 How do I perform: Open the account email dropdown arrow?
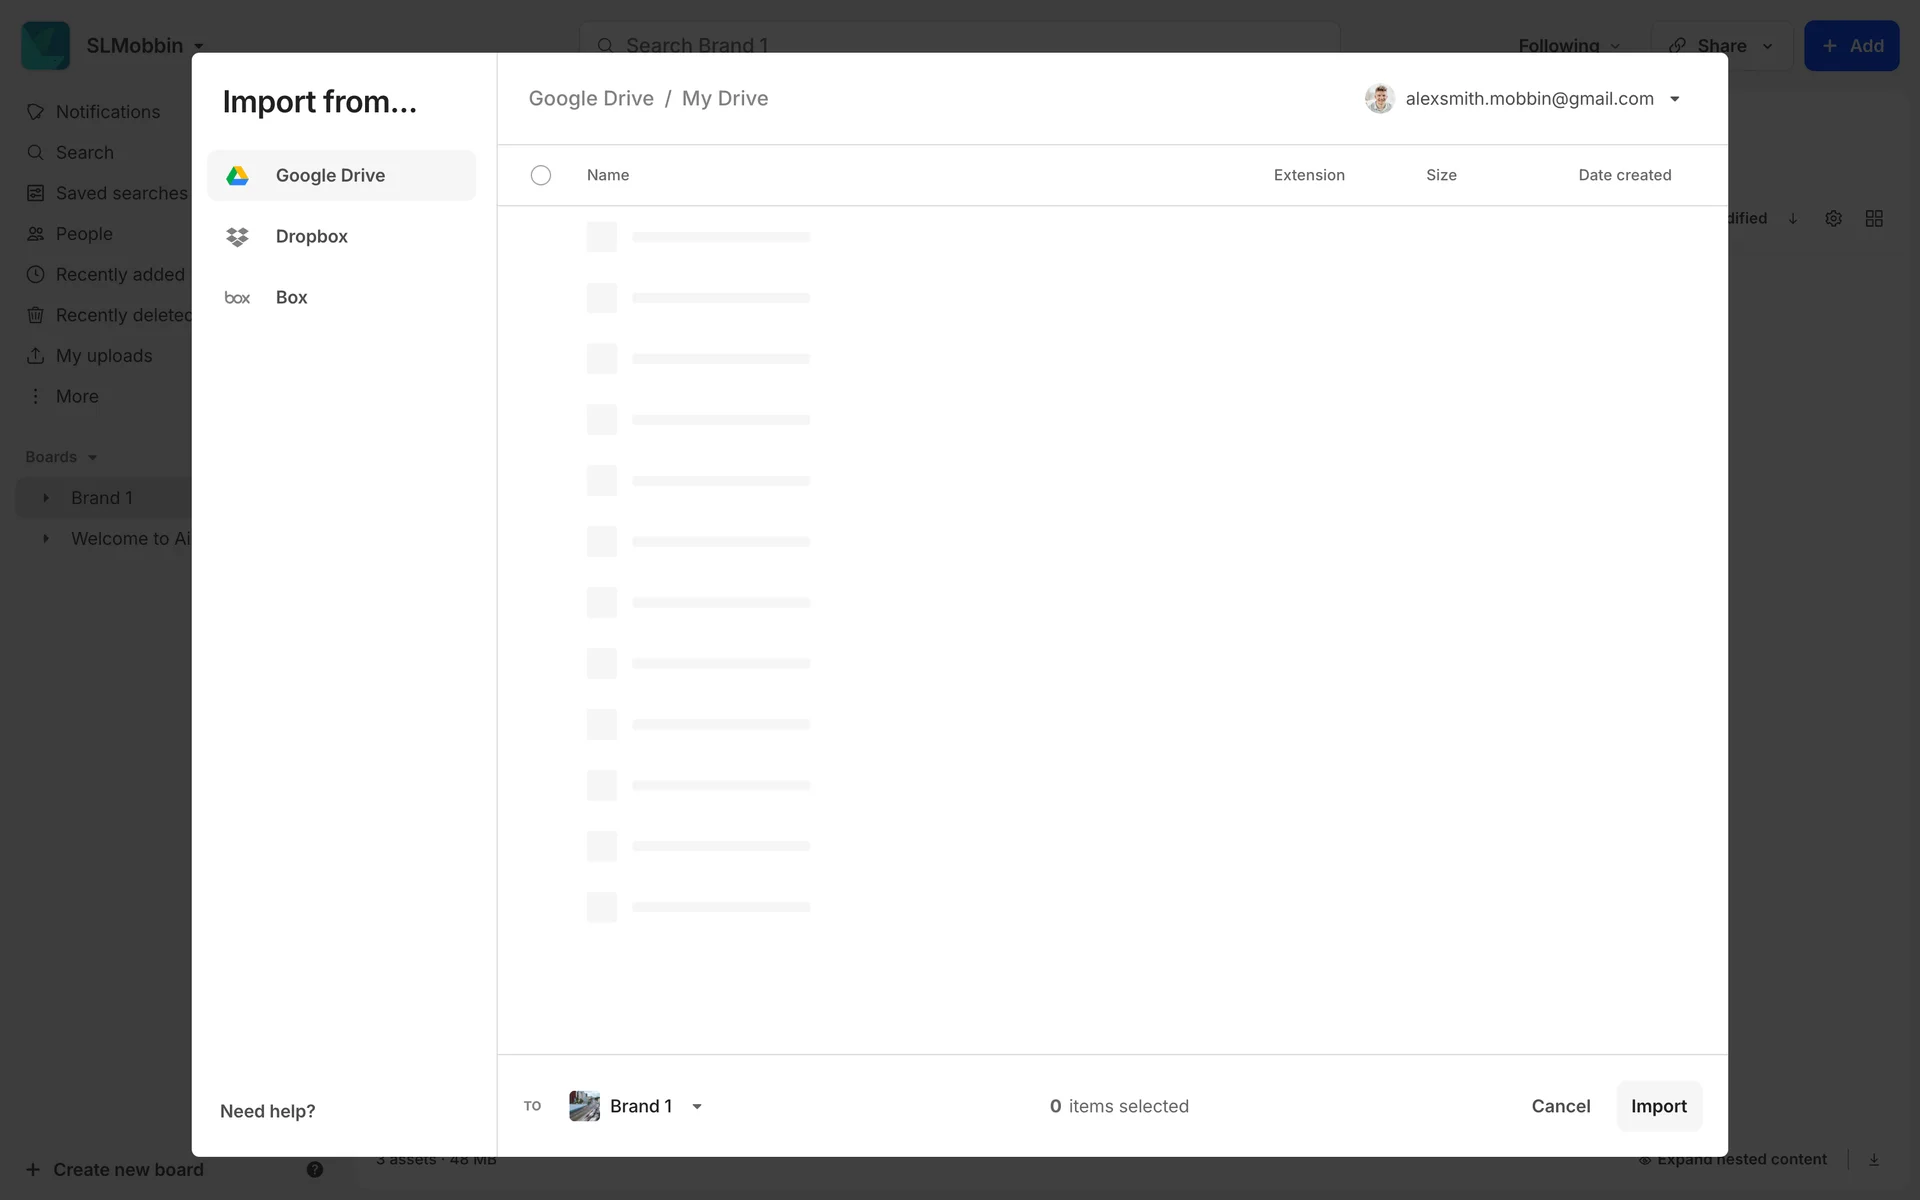1675,99
